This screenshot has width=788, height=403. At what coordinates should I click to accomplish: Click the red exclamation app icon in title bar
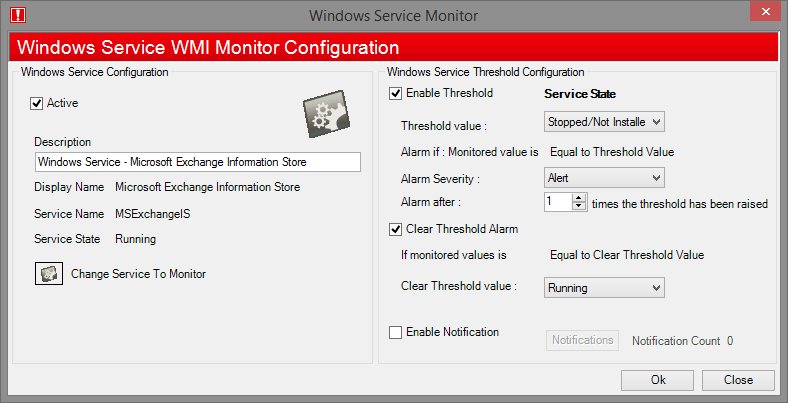[18, 15]
